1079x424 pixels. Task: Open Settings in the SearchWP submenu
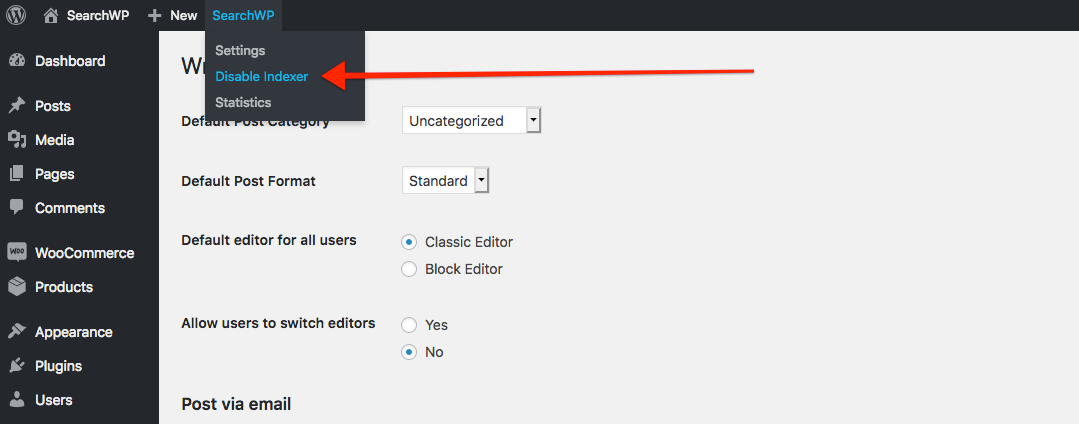pyautogui.click(x=239, y=50)
